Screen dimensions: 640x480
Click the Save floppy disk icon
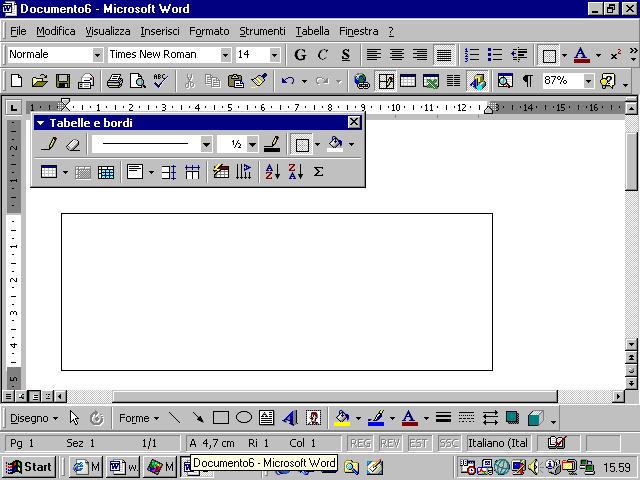coord(62,81)
